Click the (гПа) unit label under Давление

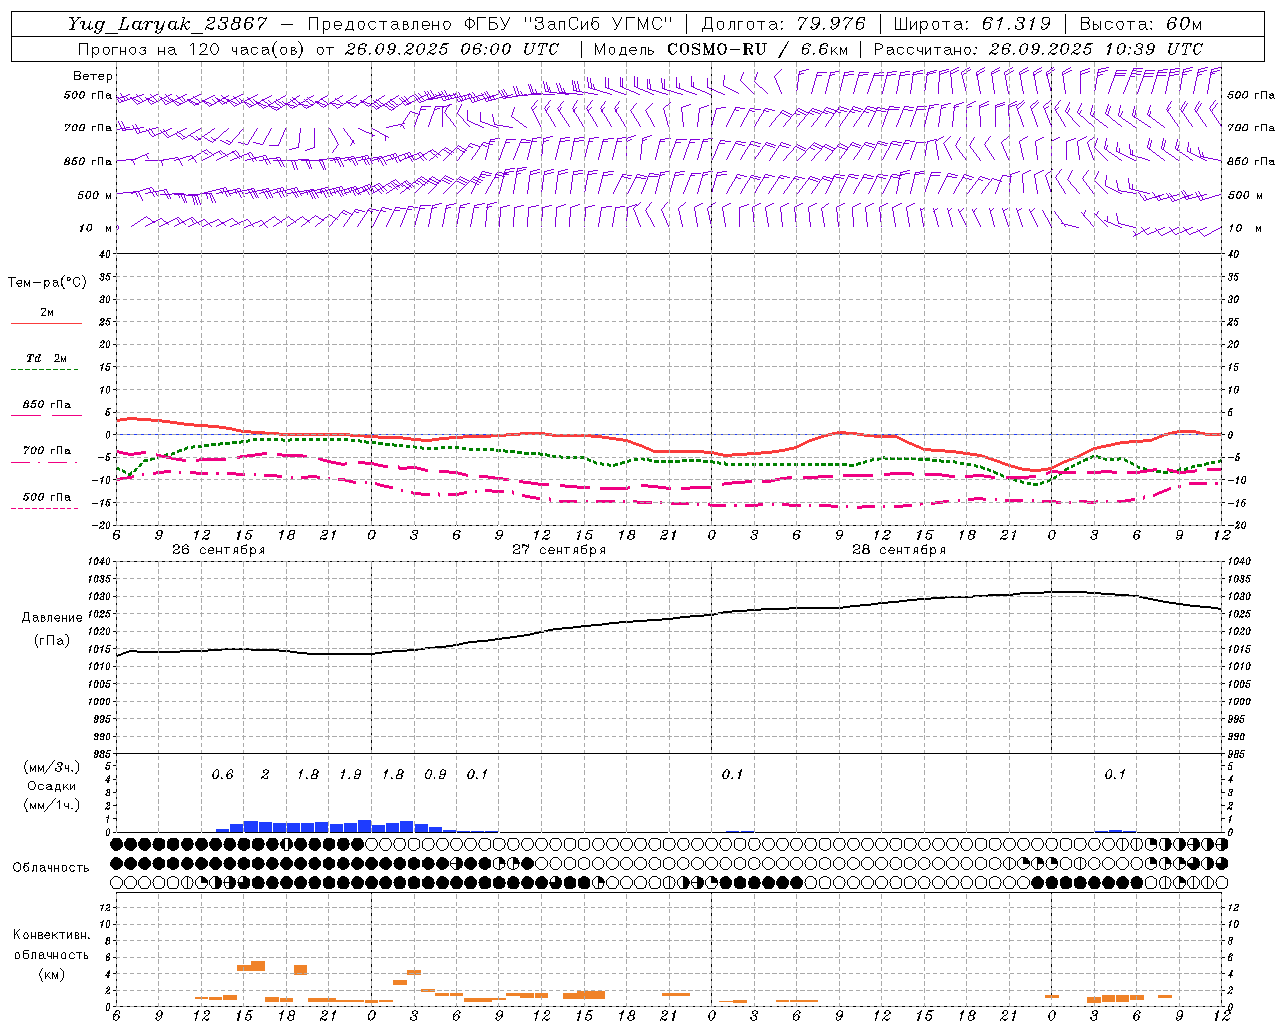point(52,640)
